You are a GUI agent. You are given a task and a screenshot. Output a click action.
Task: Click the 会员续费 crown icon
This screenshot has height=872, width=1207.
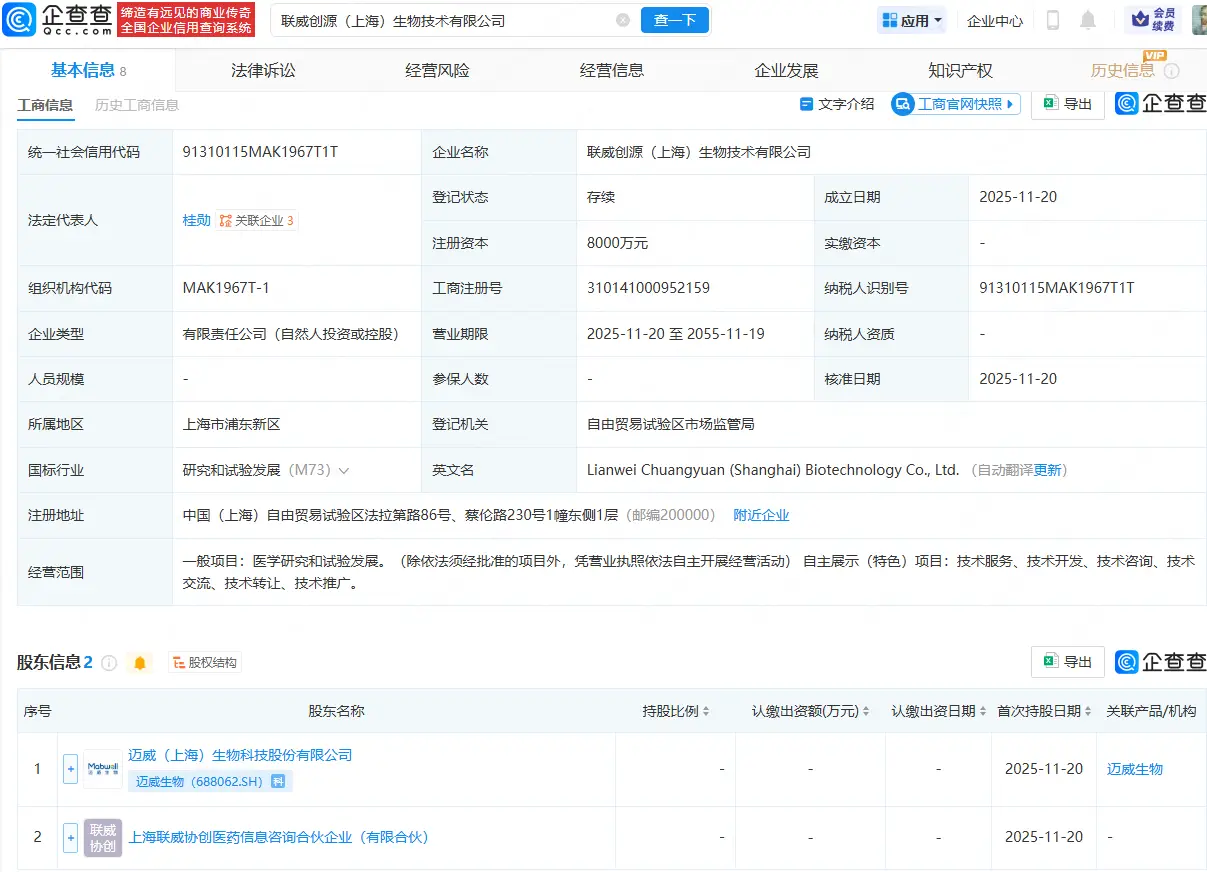(1141, 18)
